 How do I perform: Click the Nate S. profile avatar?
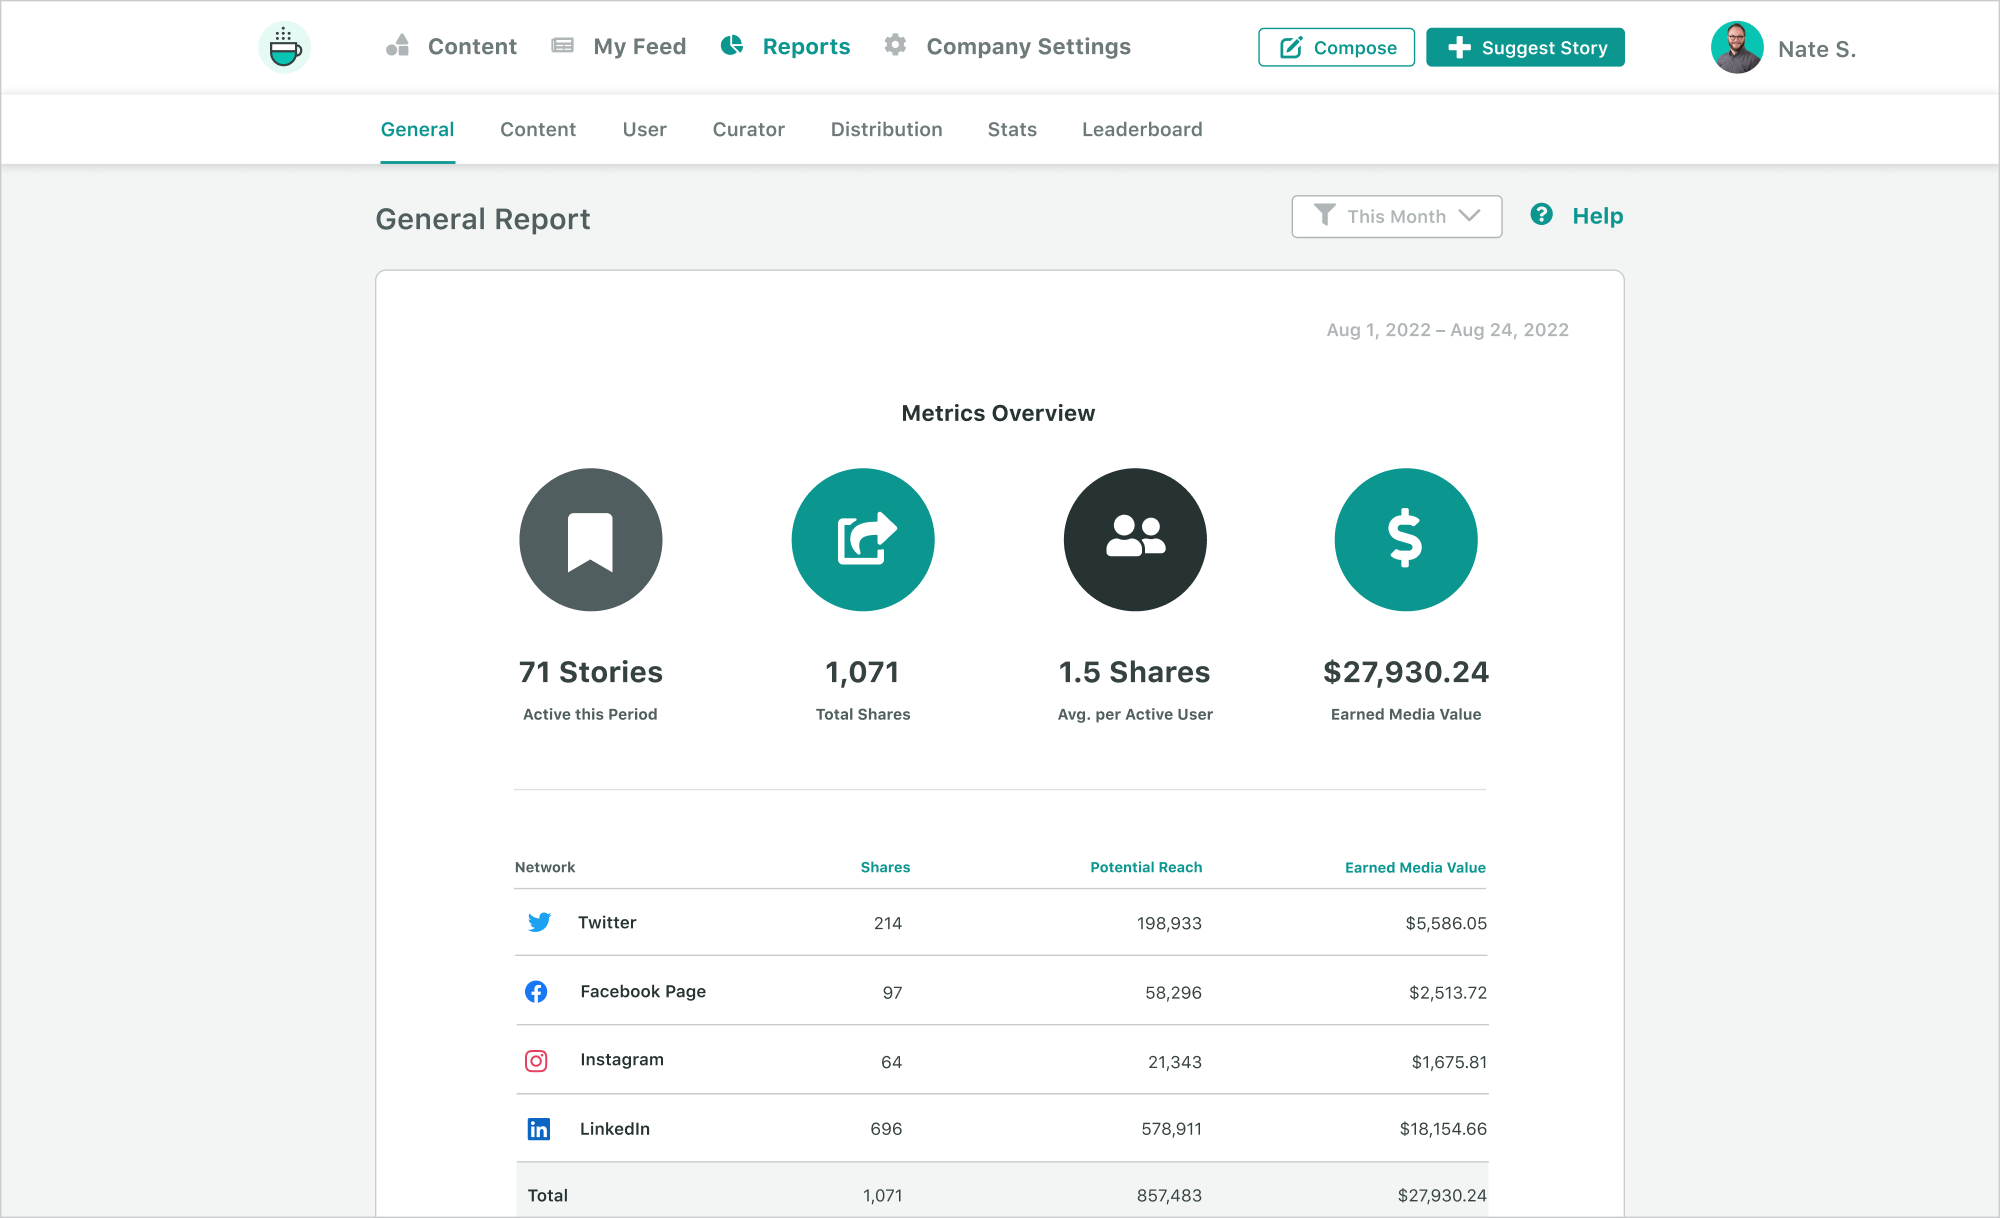(1736, 47)
